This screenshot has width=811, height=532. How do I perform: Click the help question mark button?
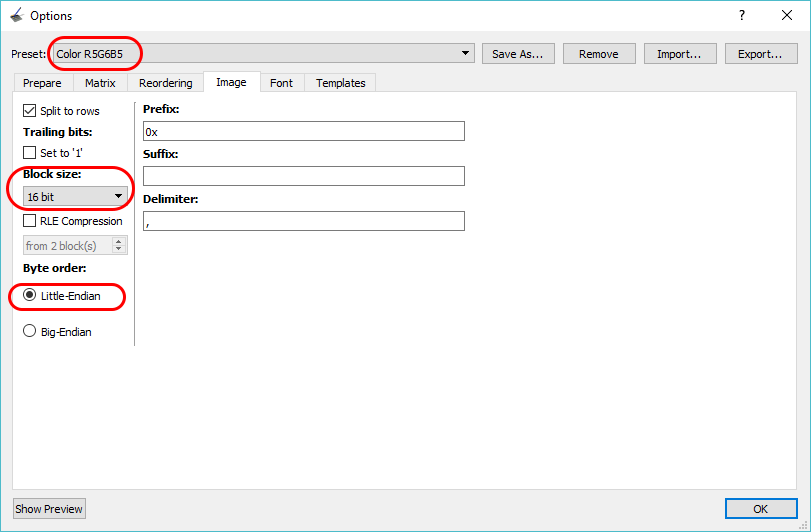741,16
